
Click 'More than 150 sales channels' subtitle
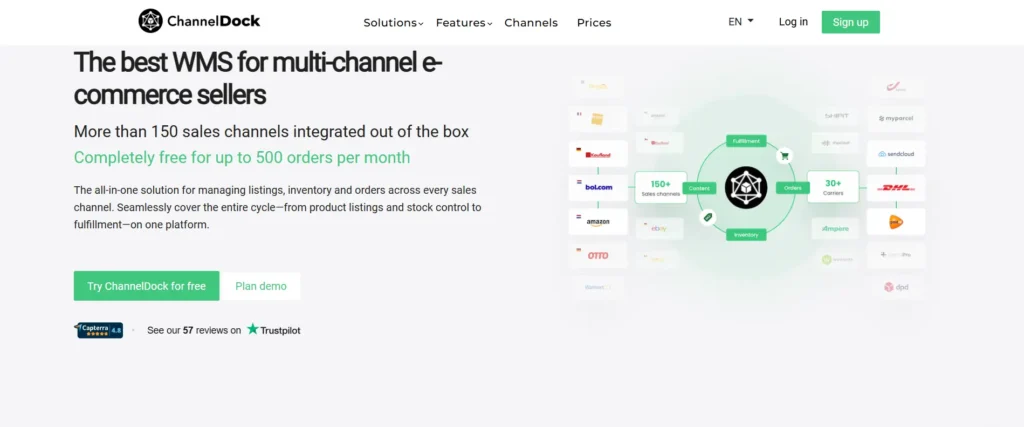(271, 131)
